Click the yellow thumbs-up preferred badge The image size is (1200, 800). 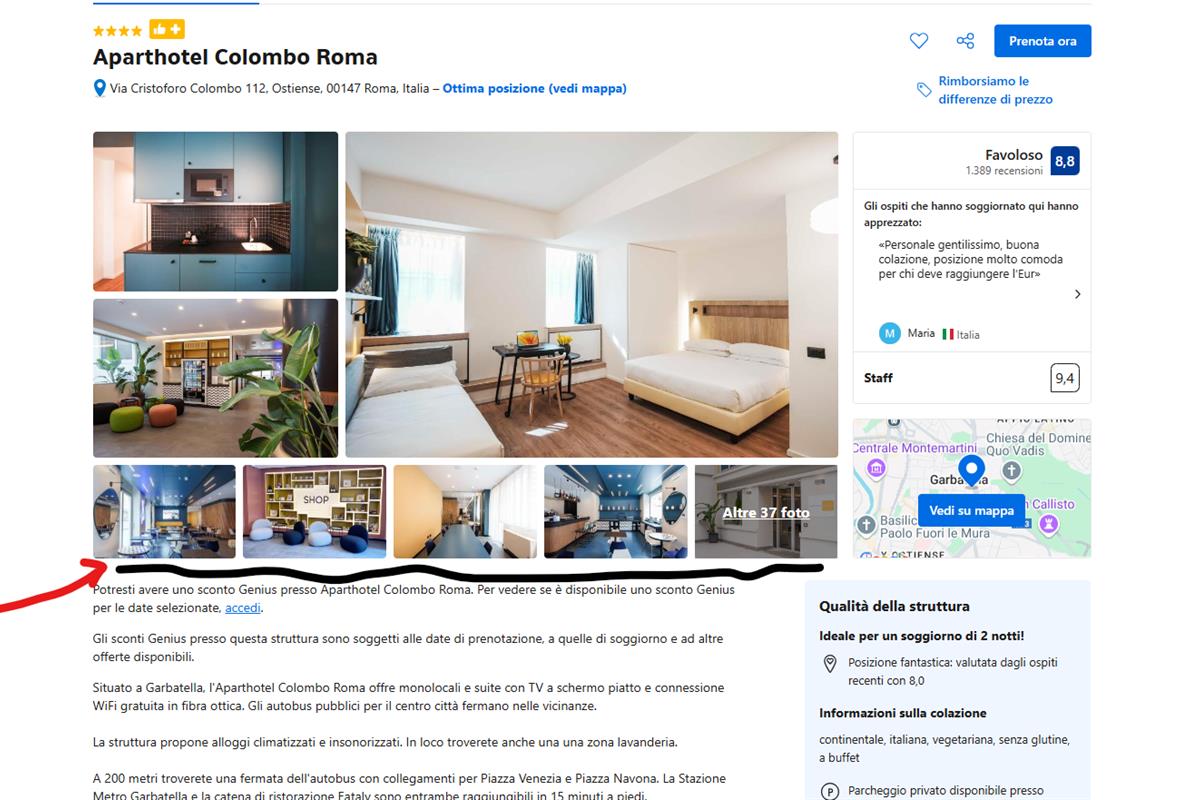coord(167,30)
